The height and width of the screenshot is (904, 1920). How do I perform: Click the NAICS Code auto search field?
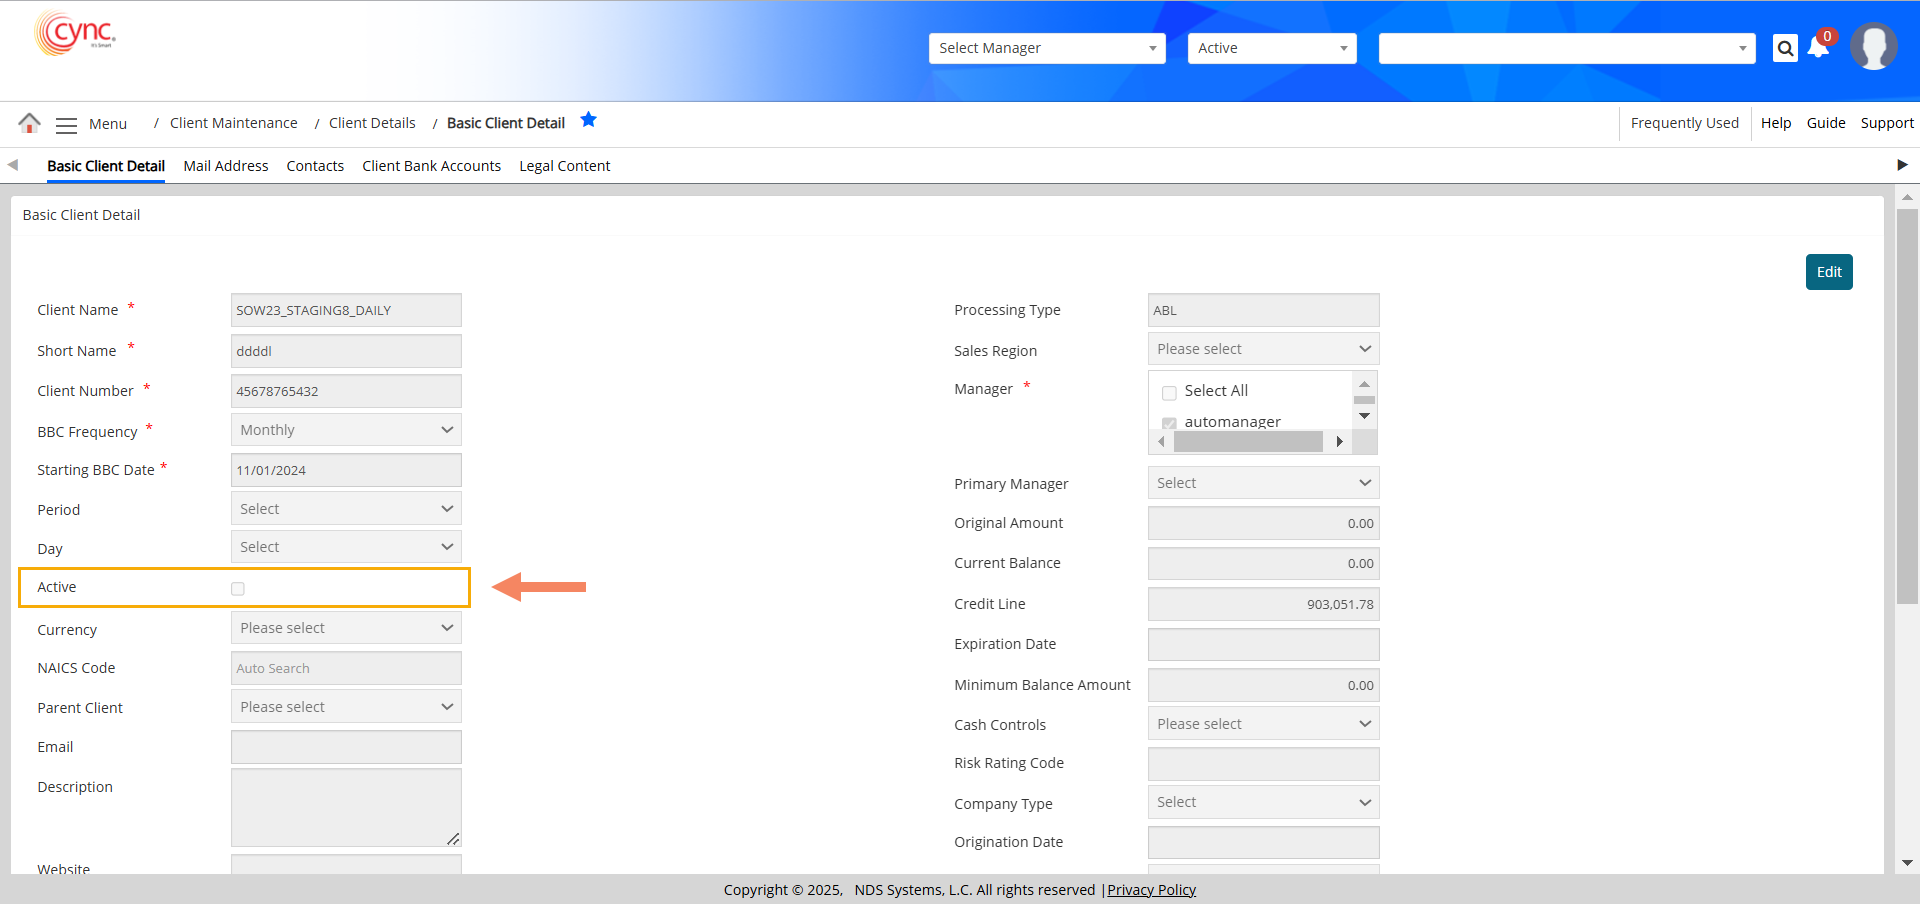pos(346,668)
